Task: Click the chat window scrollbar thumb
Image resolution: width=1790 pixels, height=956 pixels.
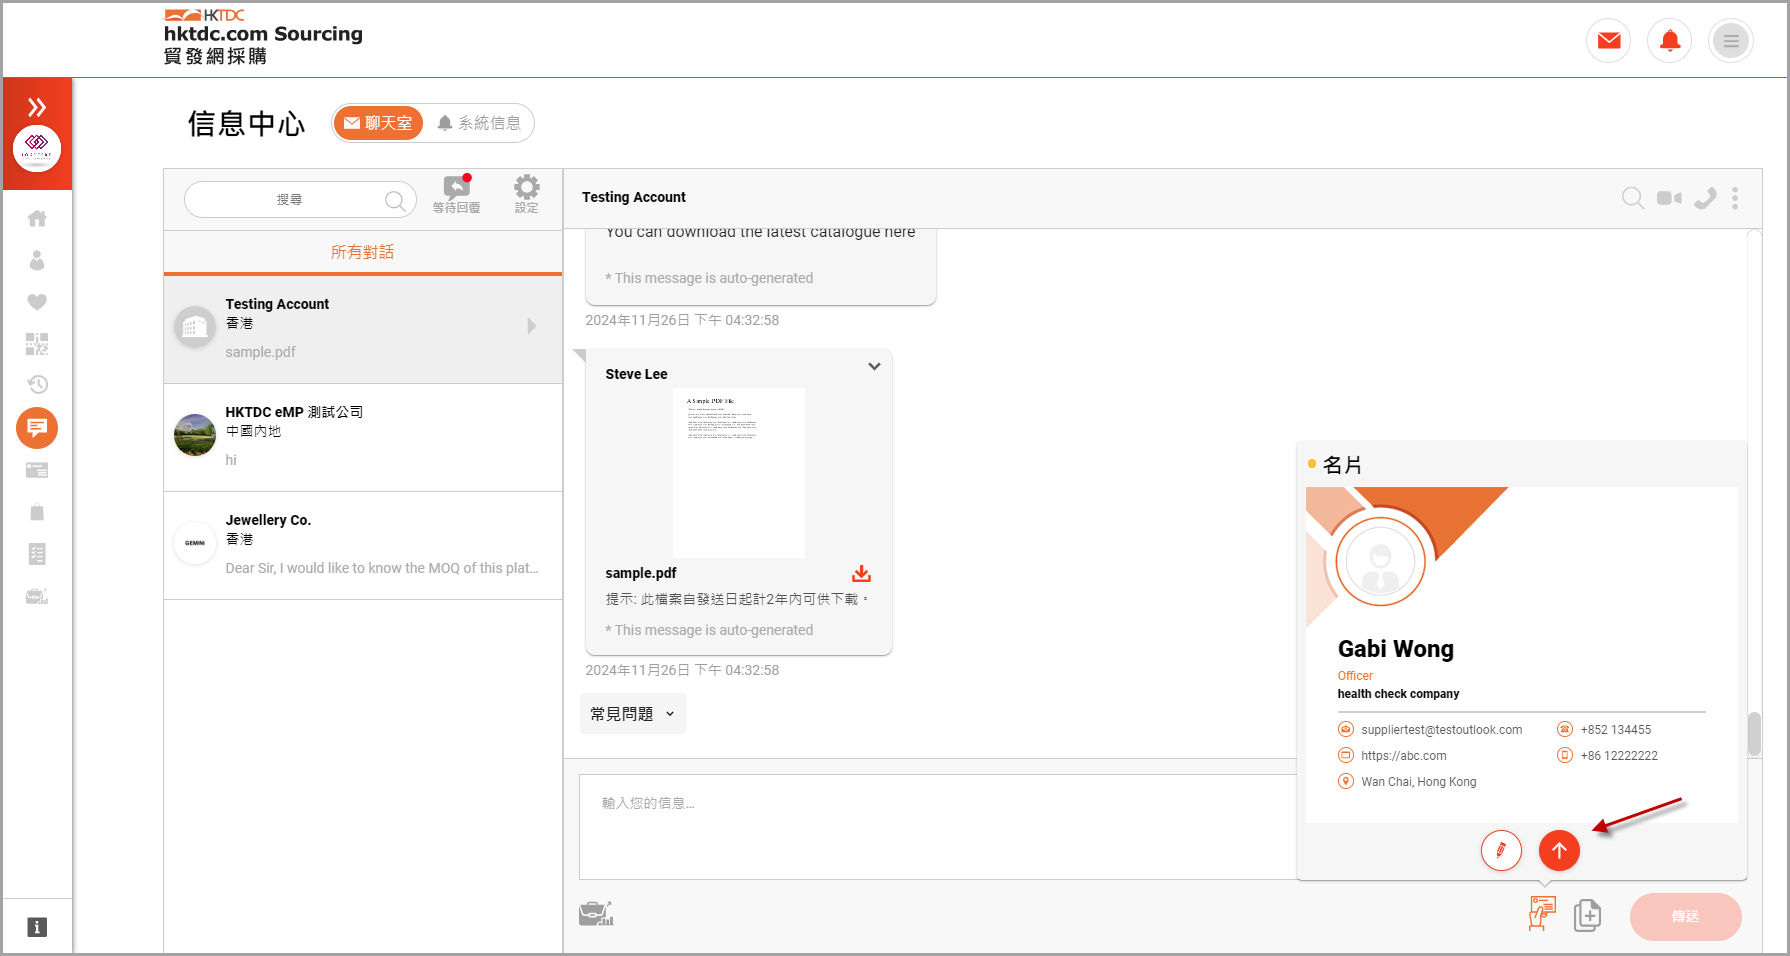Action: (x=1754, y=734)
